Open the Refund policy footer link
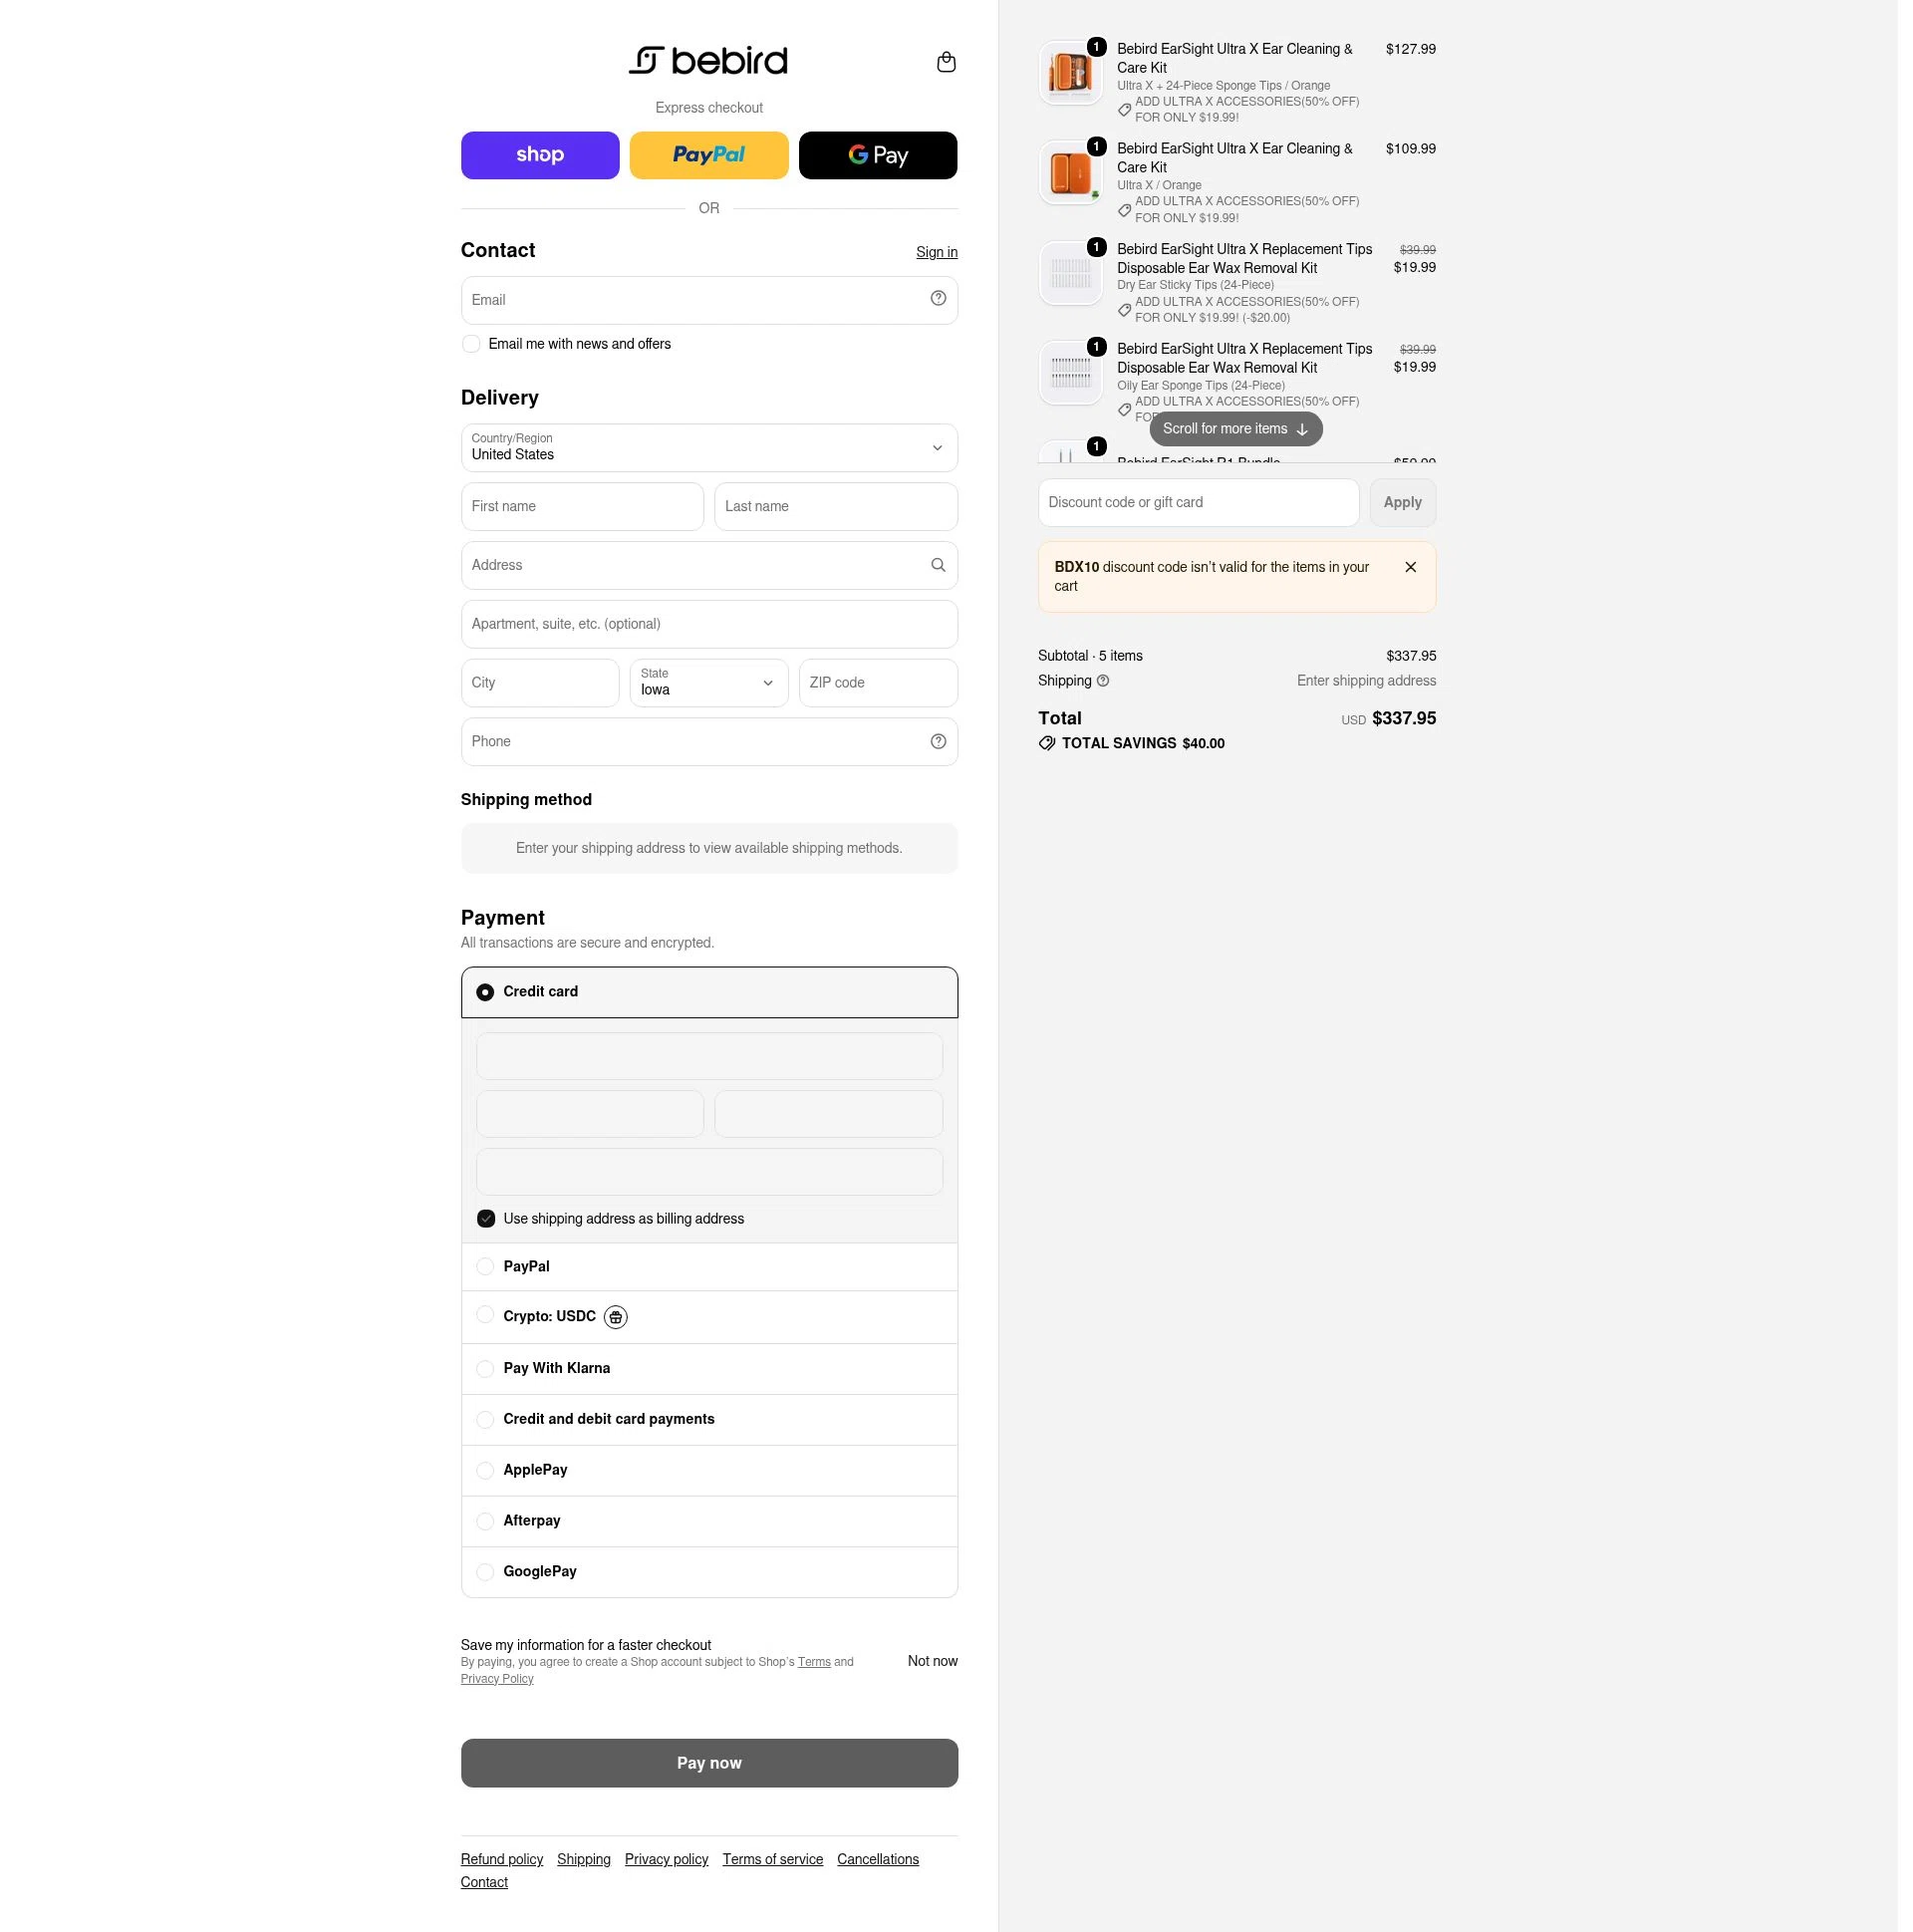 point(501,1859)
